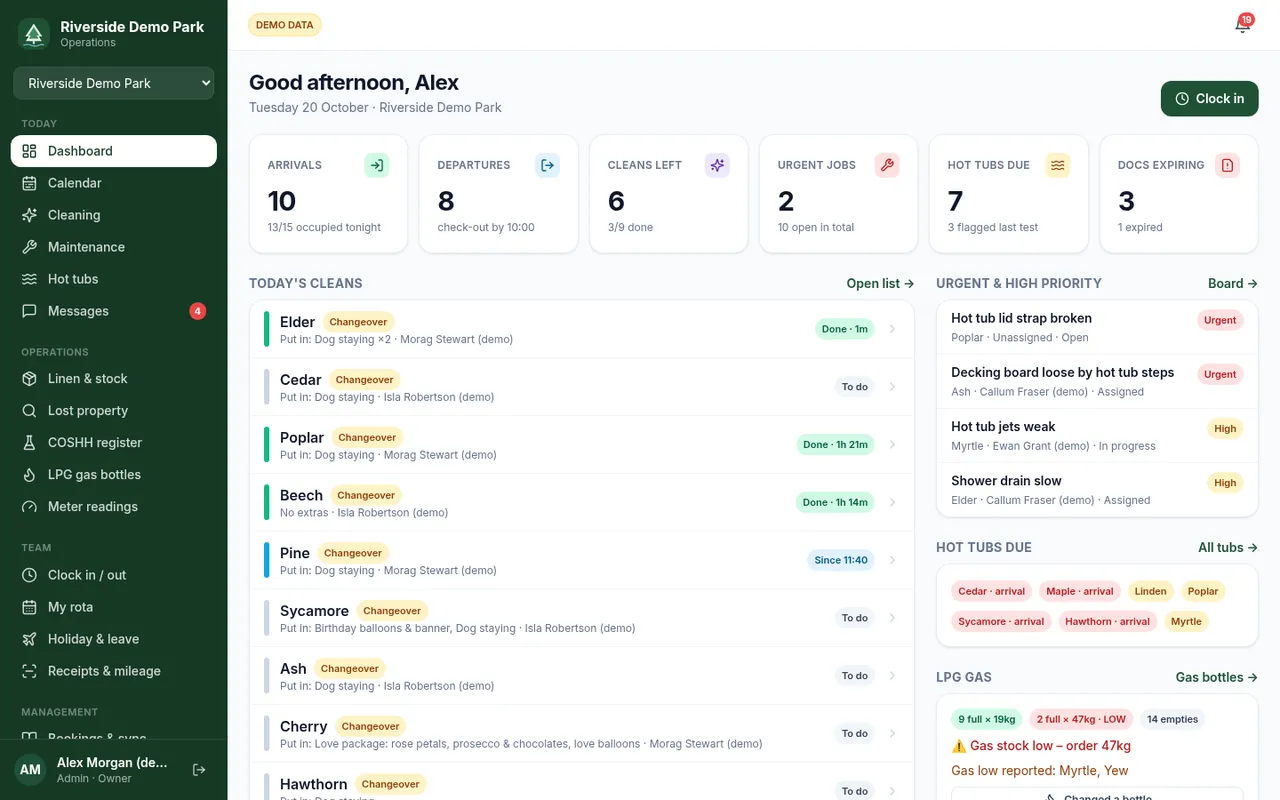Viewport: 1280px width, 800px height.
Task: Expand the Sycamore clean row chevron
Action: [893, 618]
